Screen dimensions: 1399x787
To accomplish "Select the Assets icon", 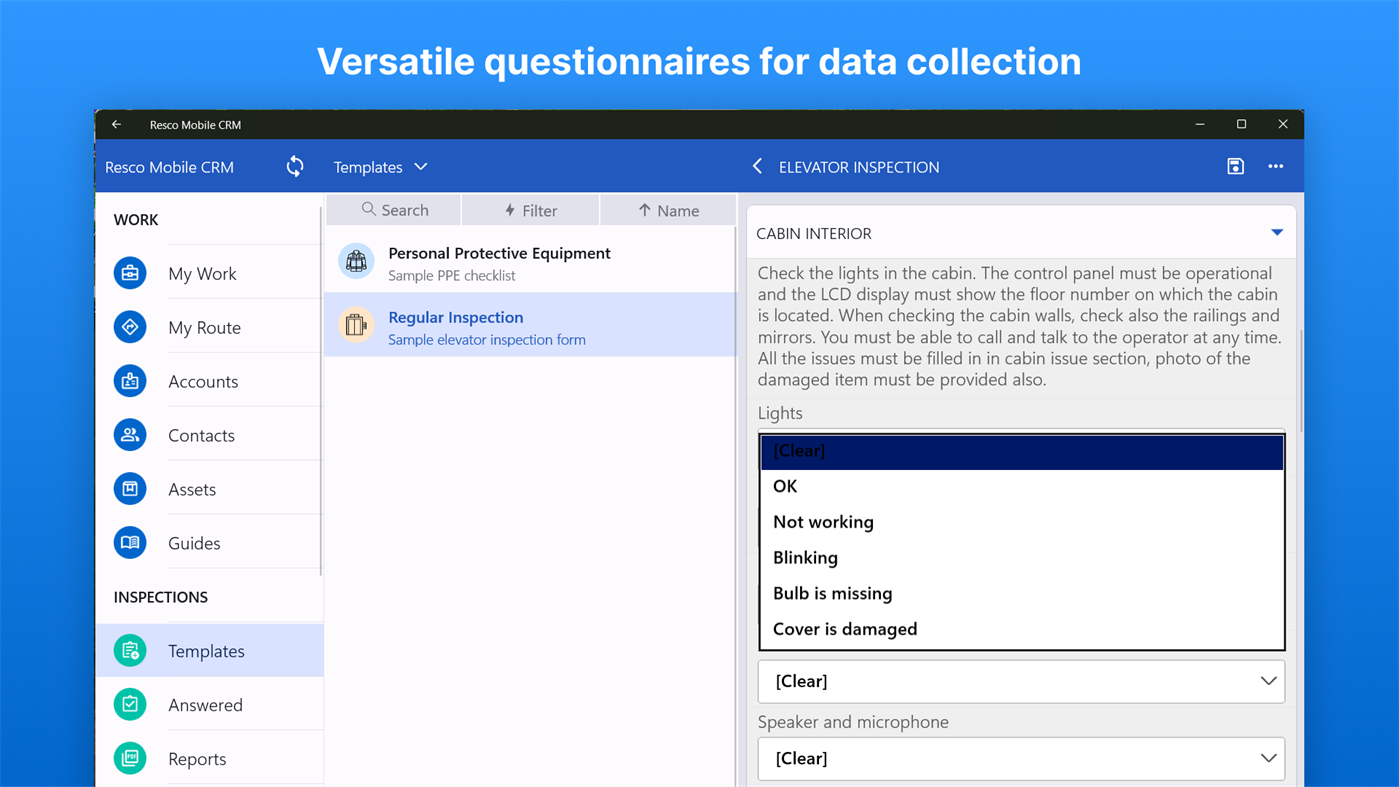I will click(x=130, y=488).
